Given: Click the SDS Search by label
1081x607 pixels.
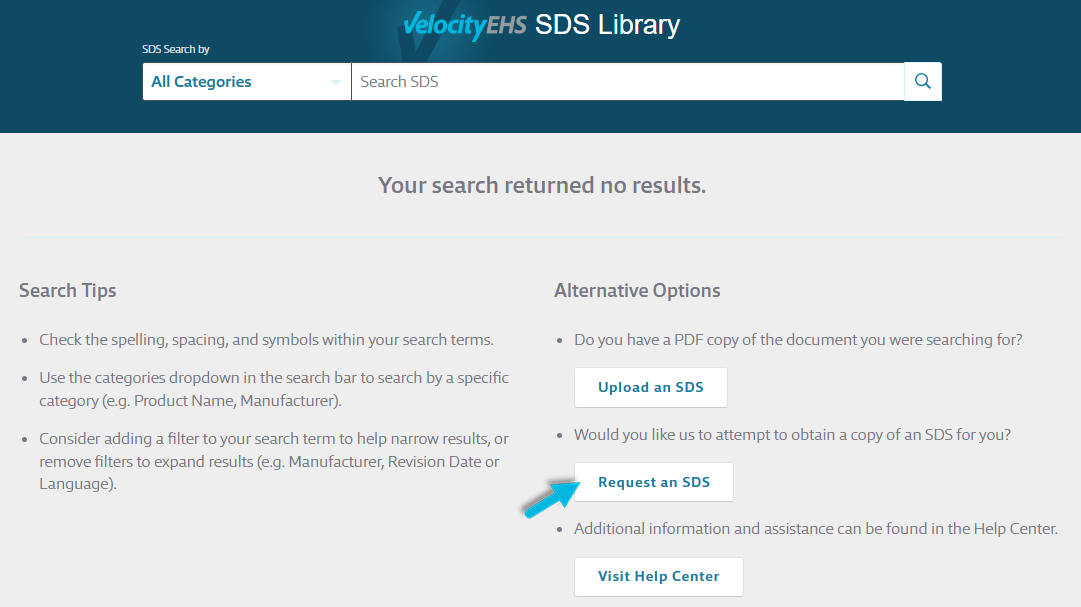Looking at the screenshot, I should 176,49.
